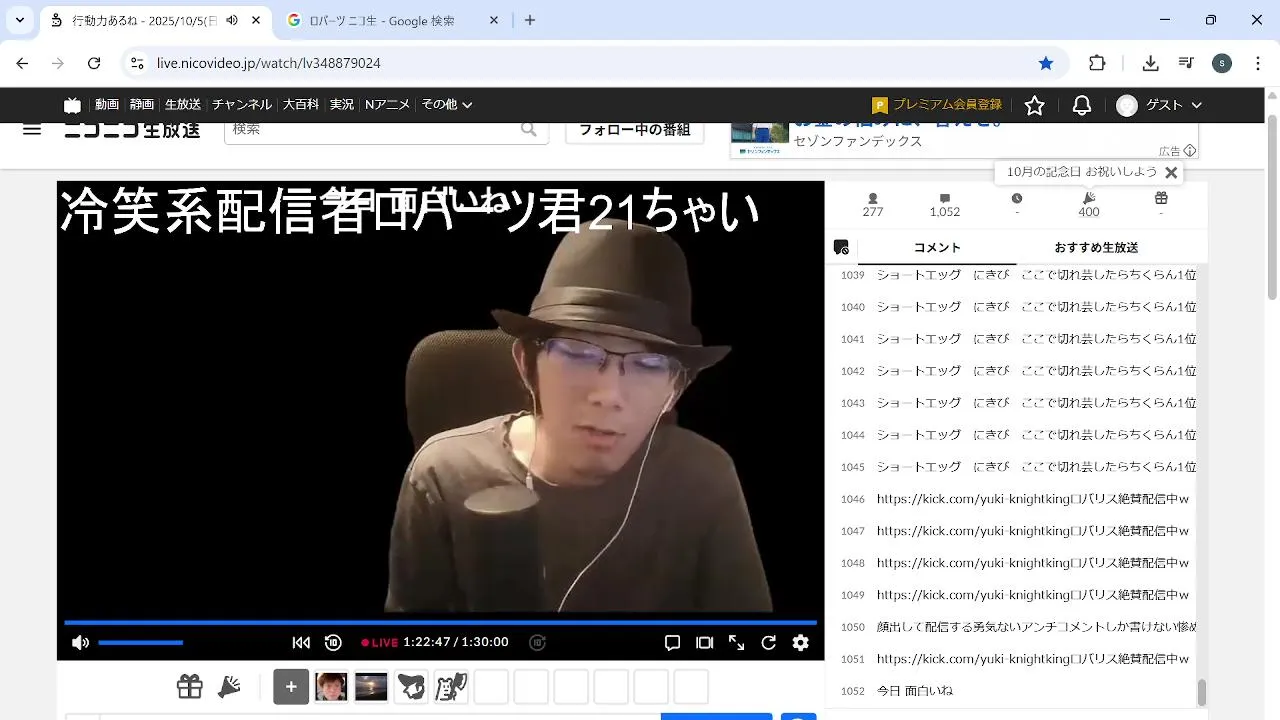Click the comment list scrollbar thumb

(1202, 691)
